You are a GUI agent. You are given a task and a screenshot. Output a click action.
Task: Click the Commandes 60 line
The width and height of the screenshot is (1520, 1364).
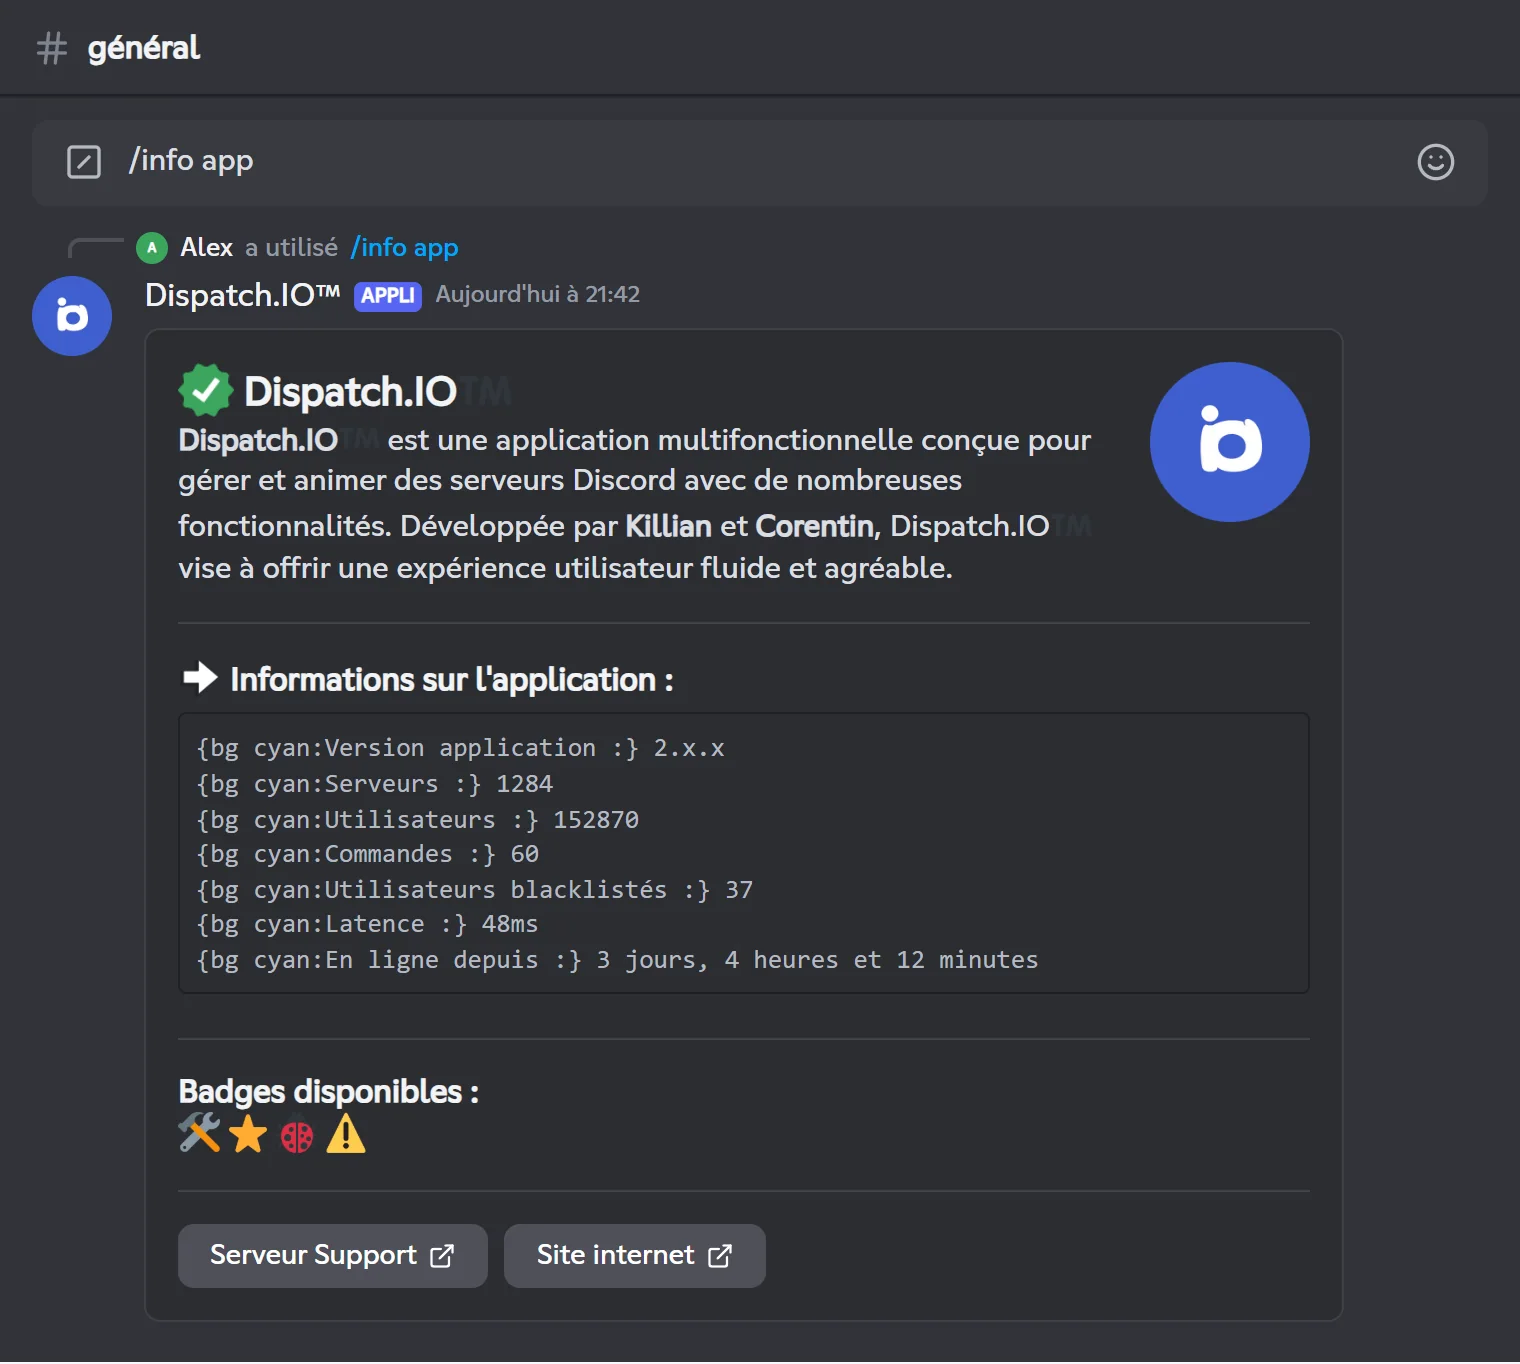(x=368, y=855)
